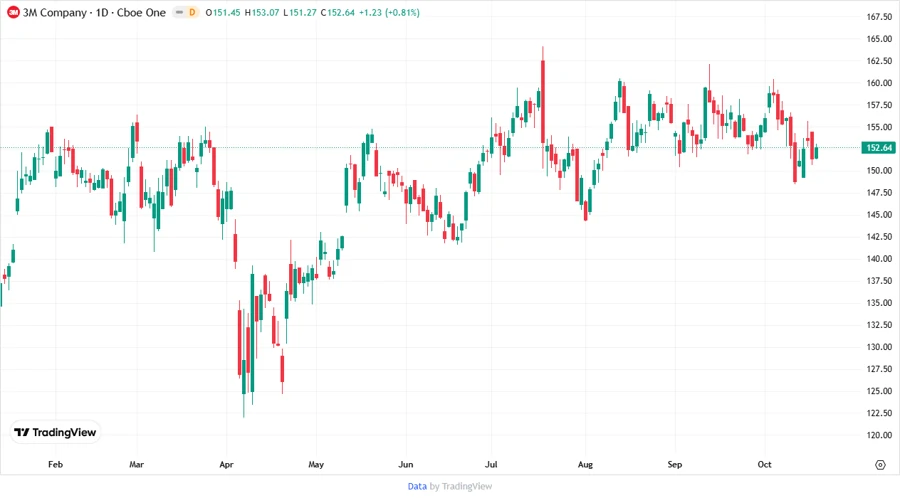Click the Cboe One exchange label
Viewport: 900px width, 498px height.
[141, 13]
